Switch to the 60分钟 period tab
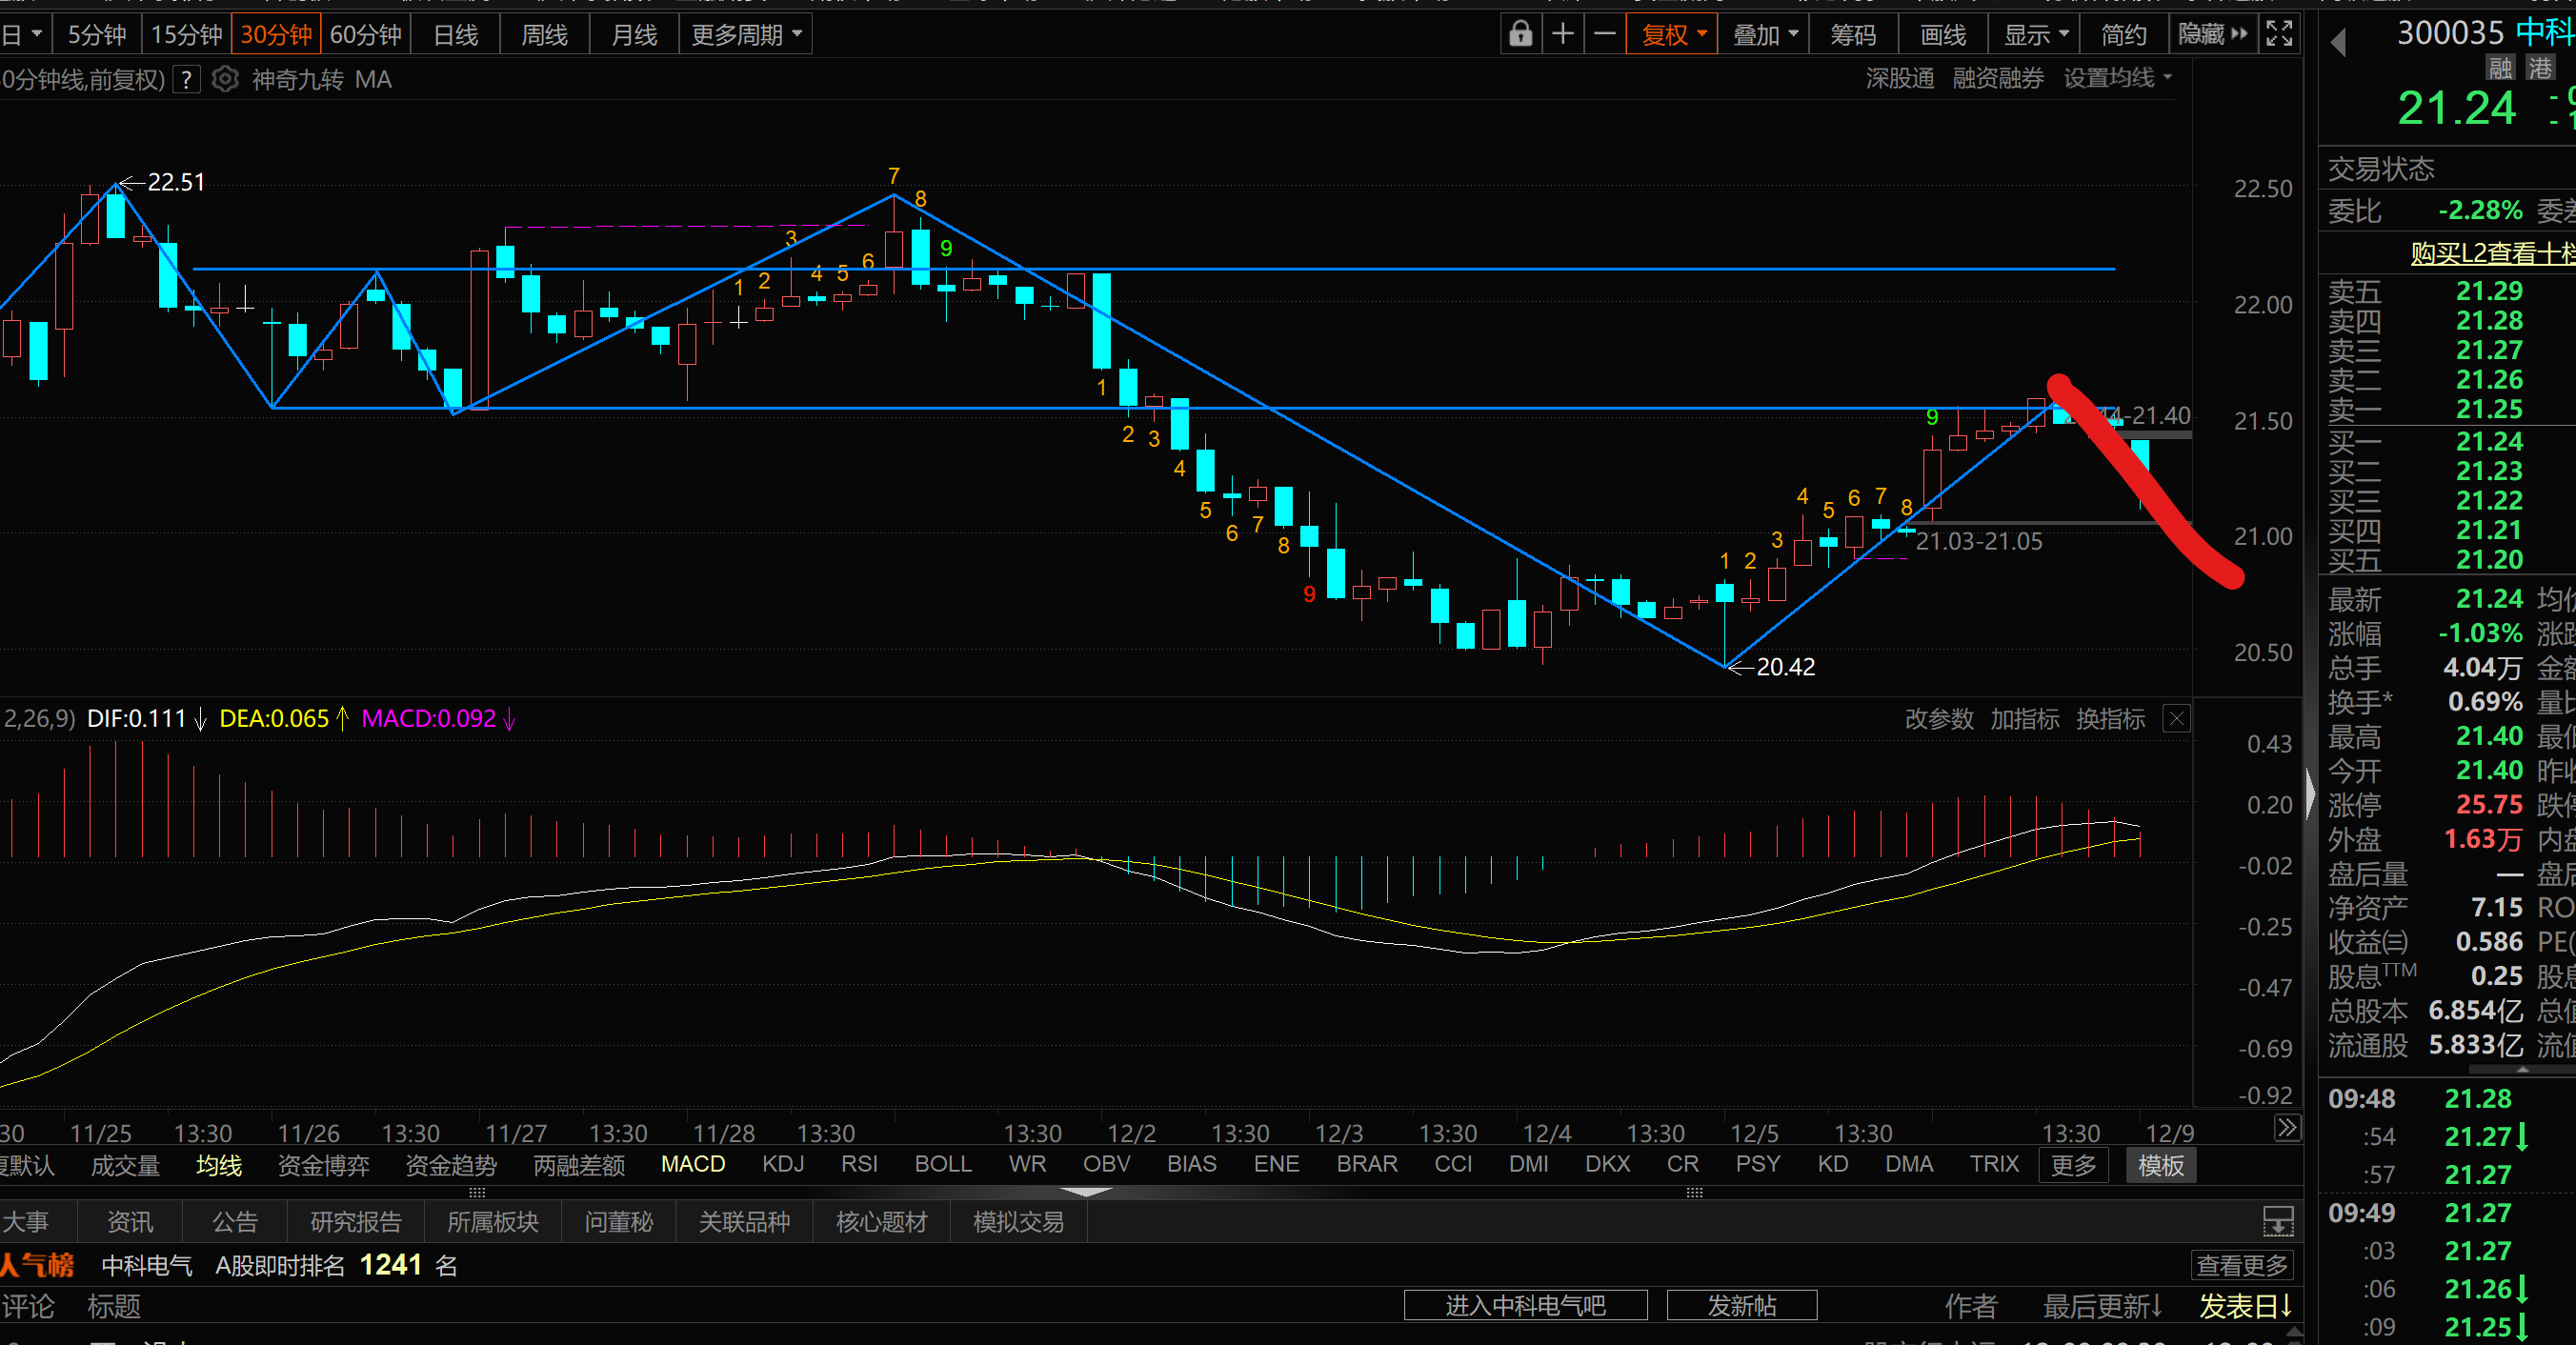Screen dimensions: 2576x1345 365,35
